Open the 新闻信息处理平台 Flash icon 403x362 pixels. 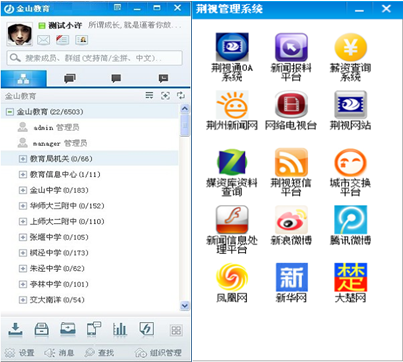(232, 220)
